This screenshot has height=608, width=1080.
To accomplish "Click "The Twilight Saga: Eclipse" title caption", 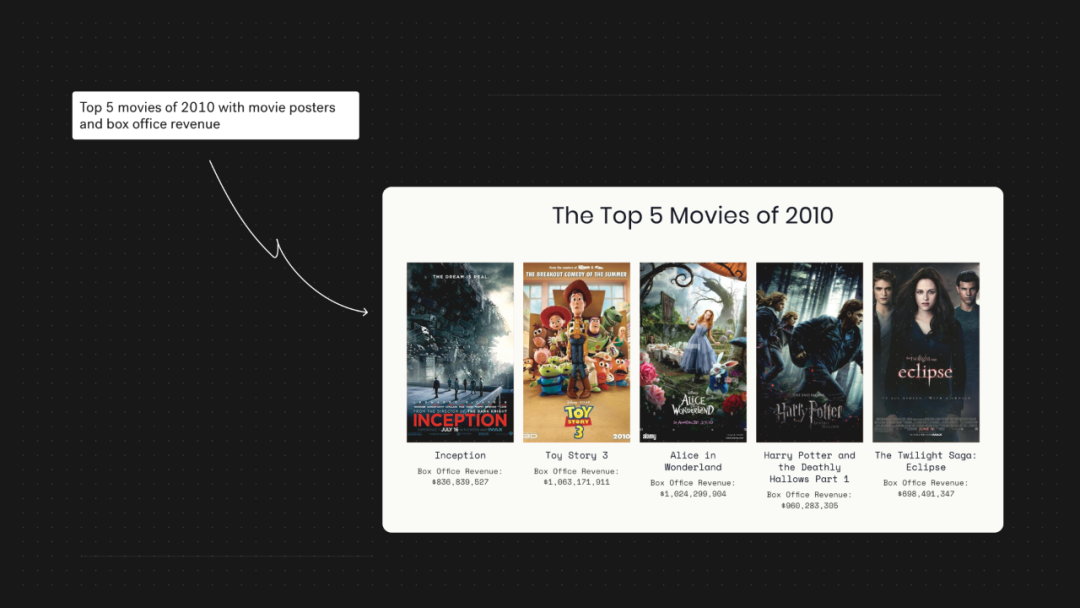I will tap(925, 461).
